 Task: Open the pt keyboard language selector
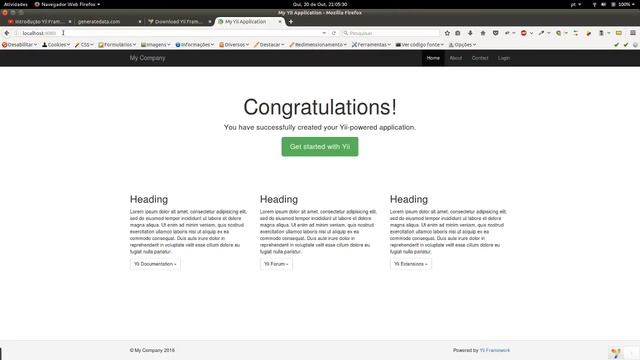576,4
